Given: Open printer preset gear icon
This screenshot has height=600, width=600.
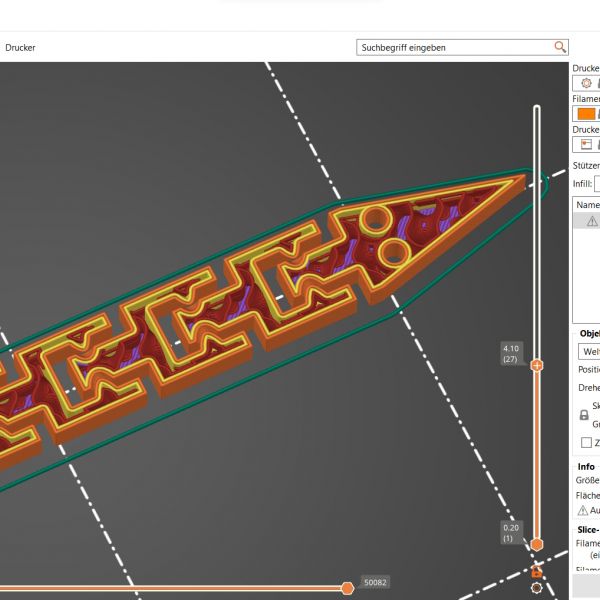Looking at the screenshot, I should [x=586, y=83].
